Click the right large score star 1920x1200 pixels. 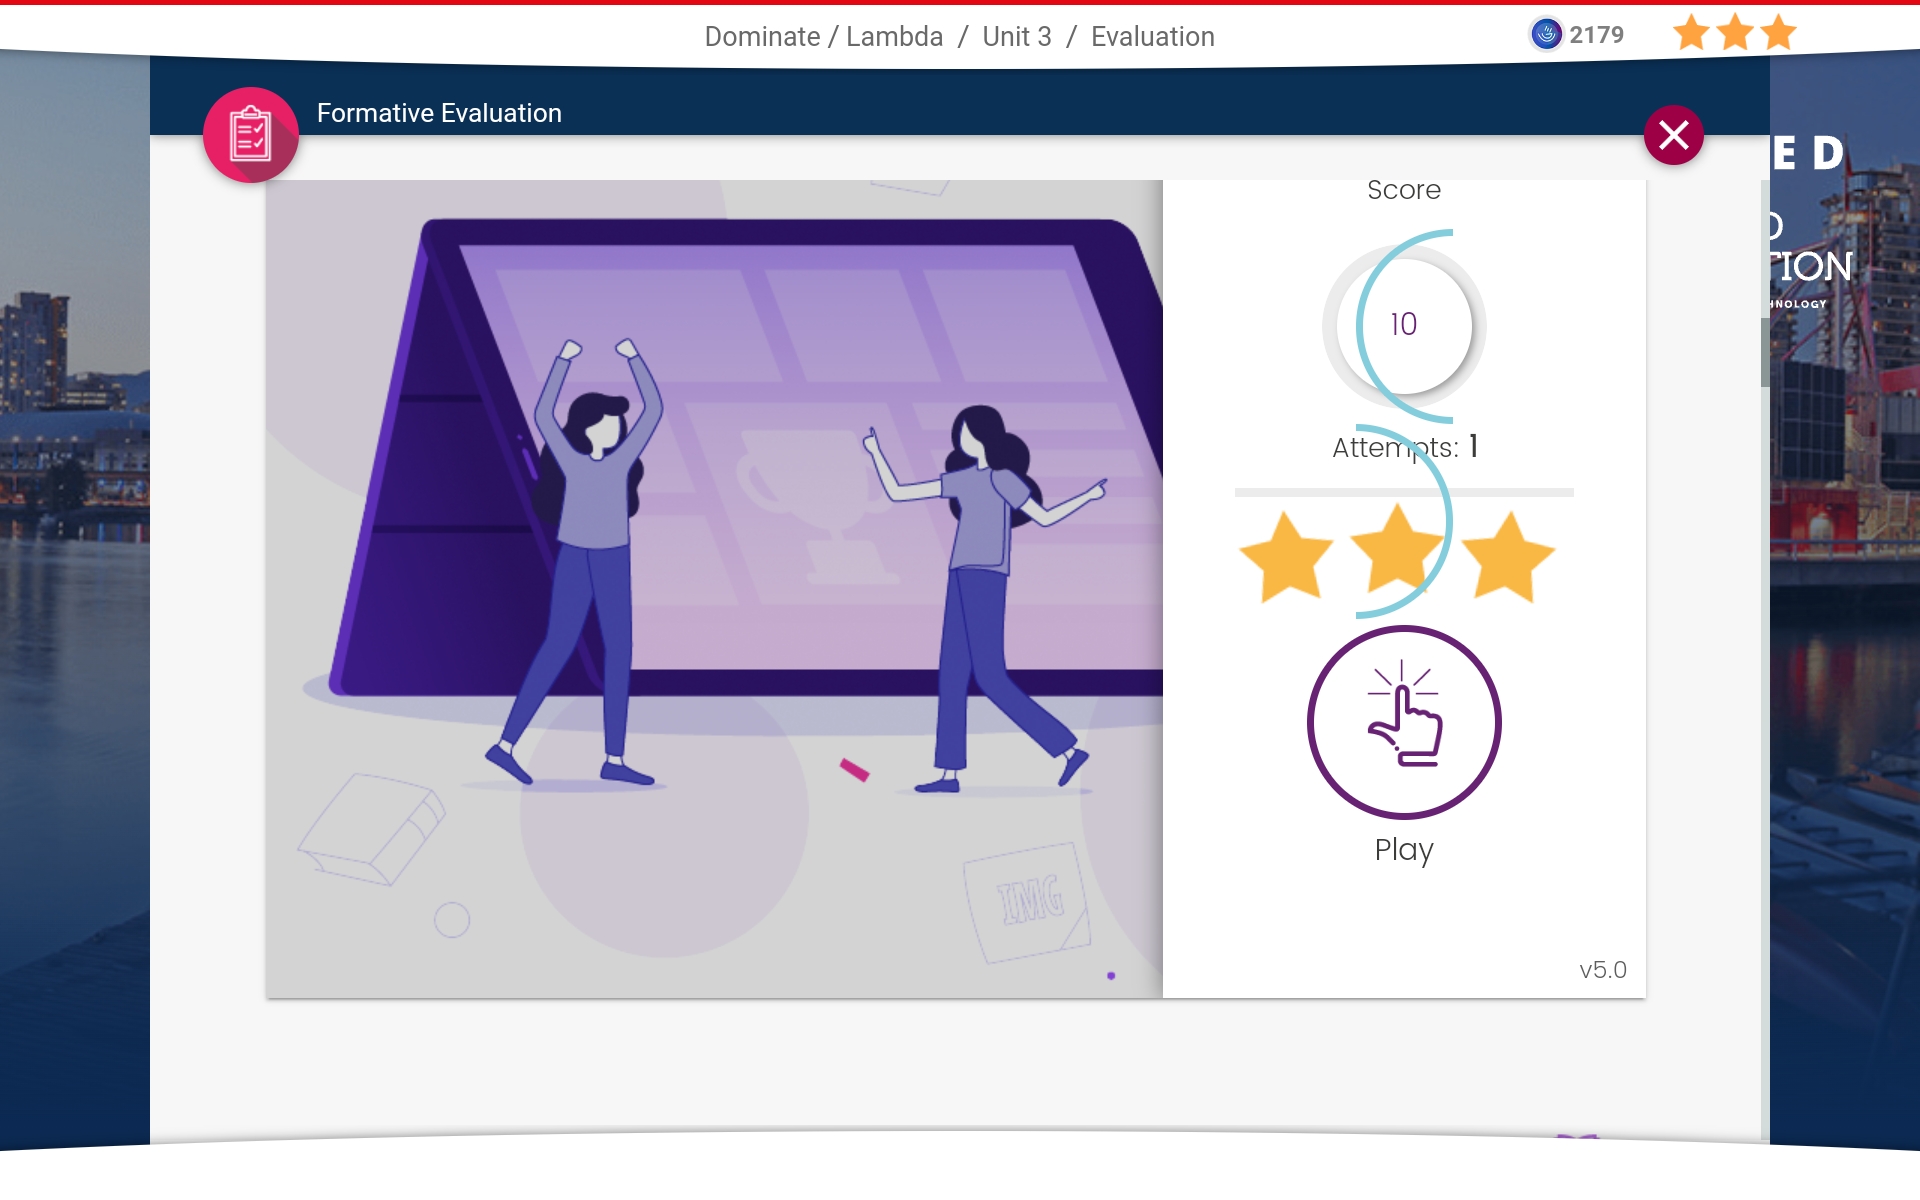click(x=1508, y=557)
